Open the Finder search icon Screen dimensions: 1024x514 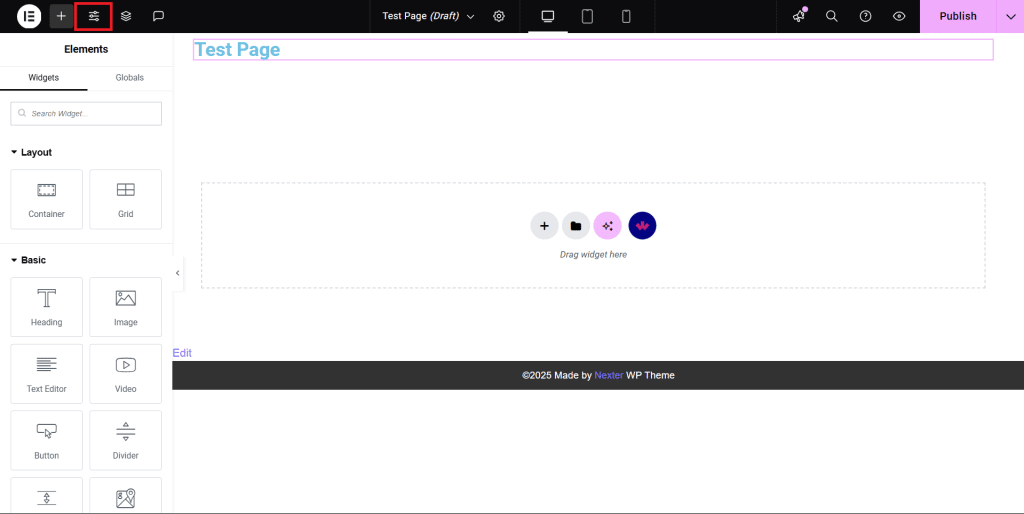[x=832, y=16]
